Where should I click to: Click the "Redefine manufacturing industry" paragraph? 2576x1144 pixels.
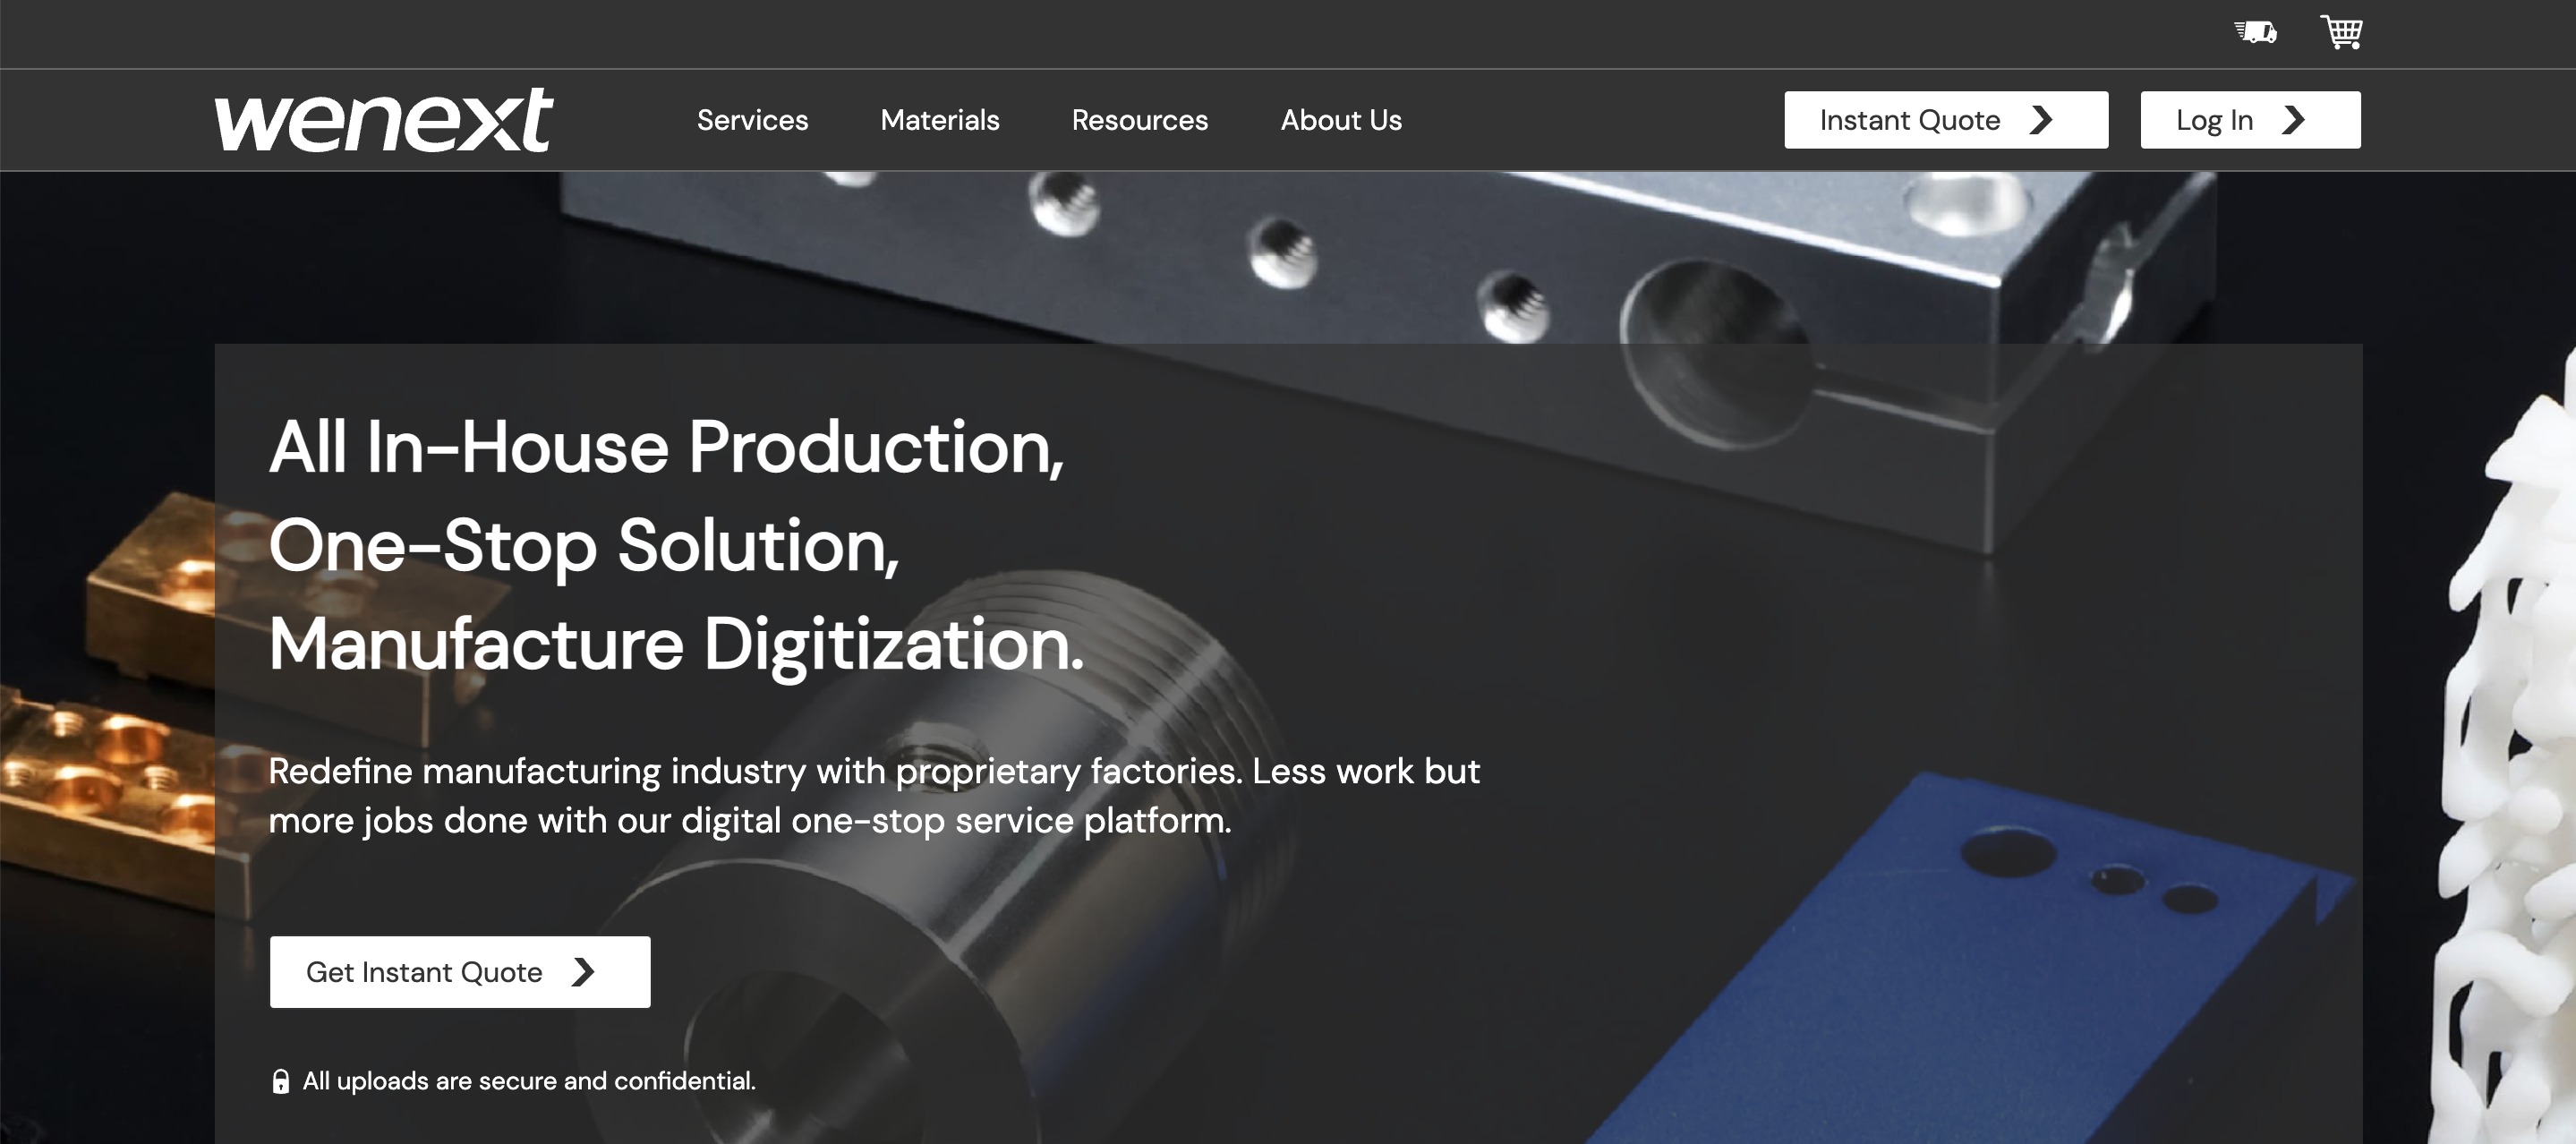click(x=874, y=796)
